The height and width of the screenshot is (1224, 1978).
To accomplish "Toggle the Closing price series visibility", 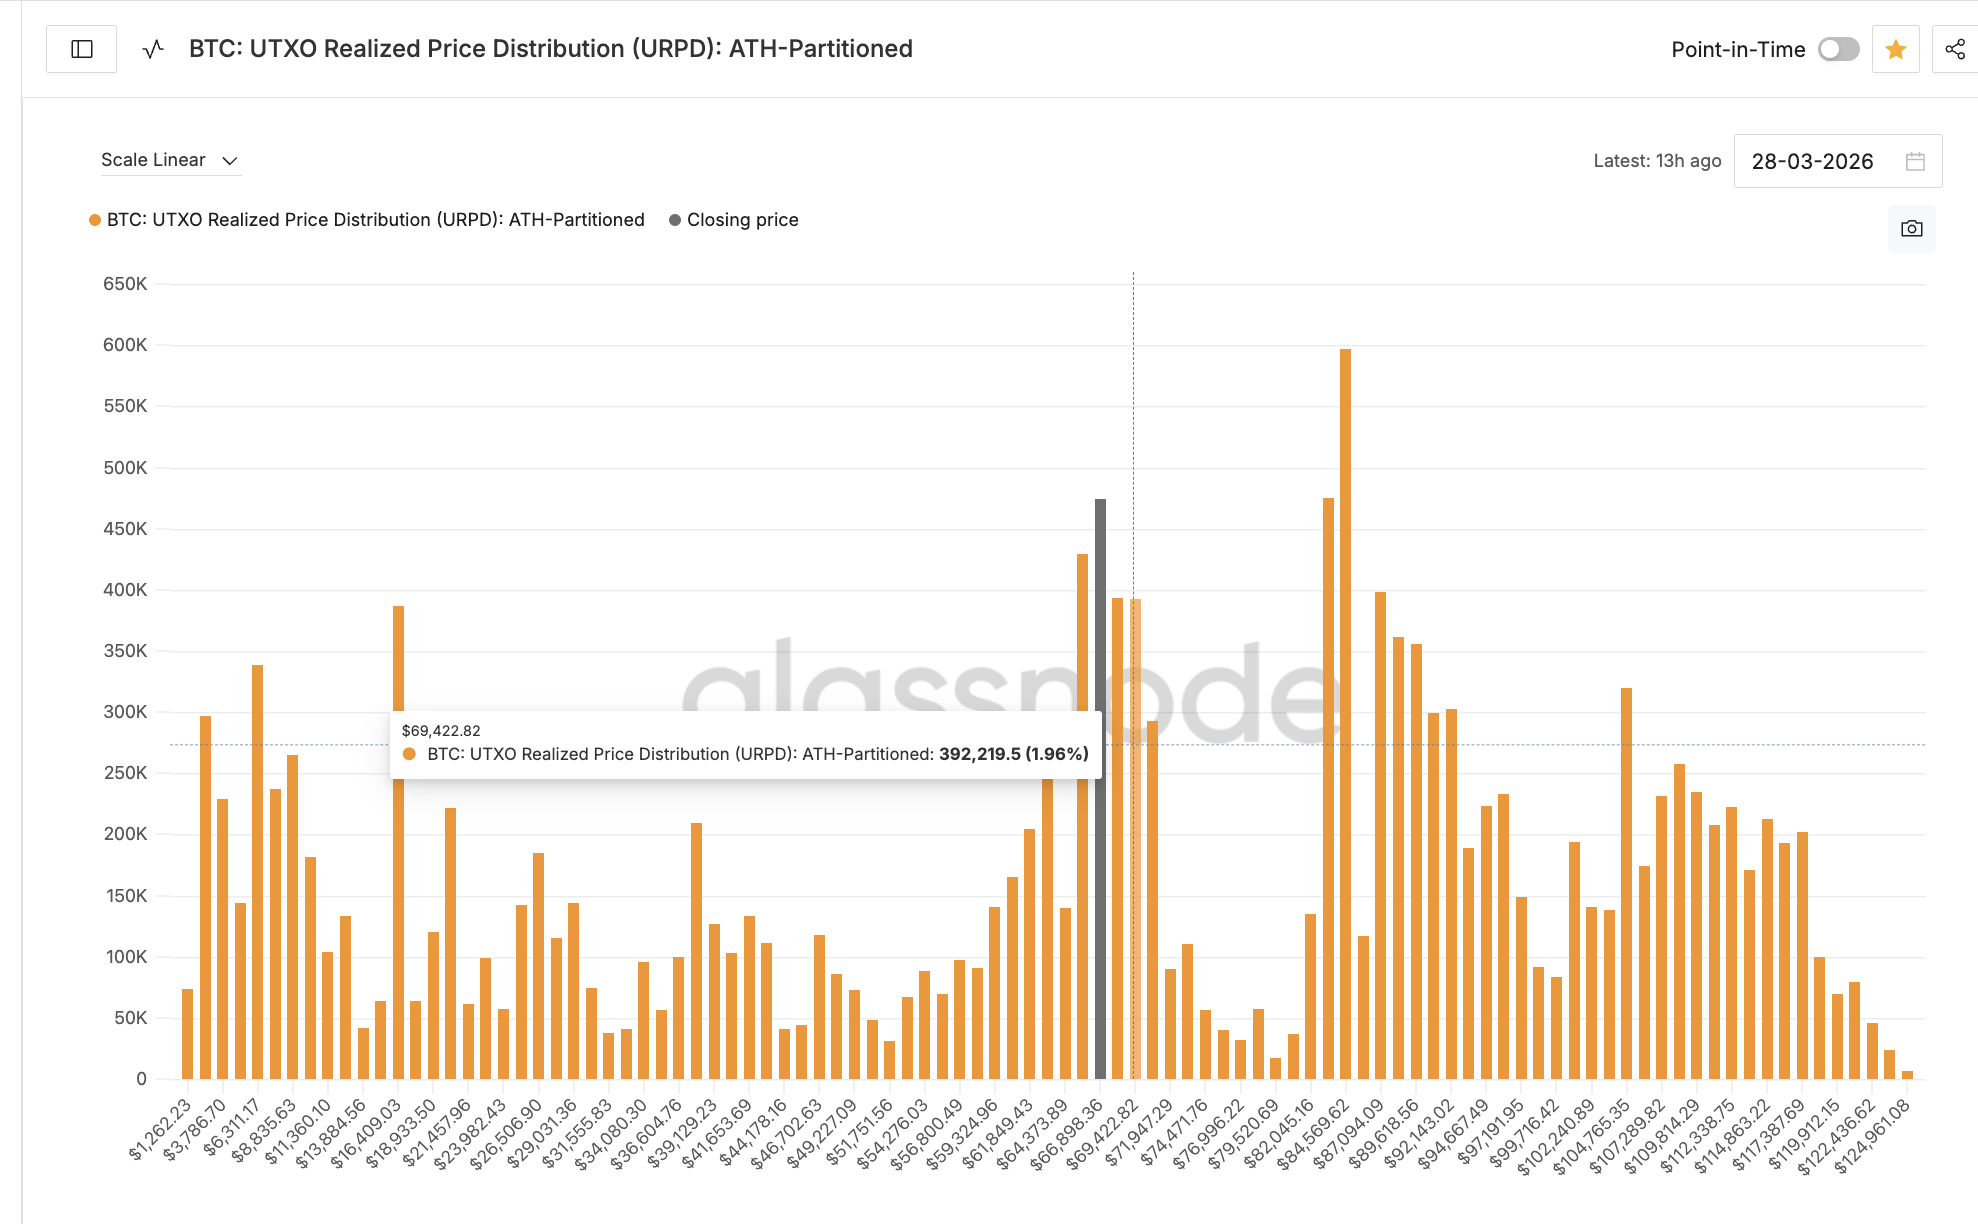I will click(x=742, y=219).
